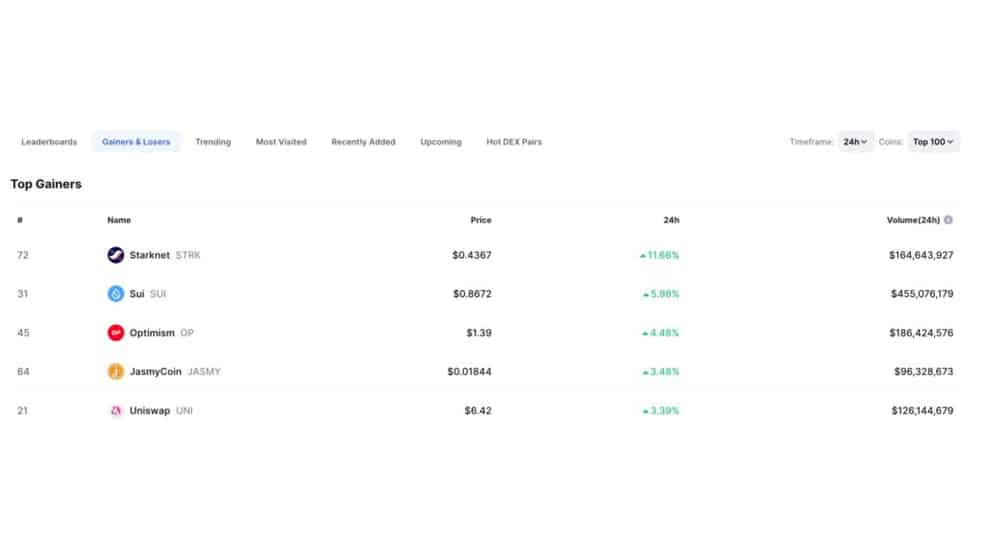Sort by the 24h column header
Image resolution: width=984 pixels, height=554 pixels.
pos(671,220)
